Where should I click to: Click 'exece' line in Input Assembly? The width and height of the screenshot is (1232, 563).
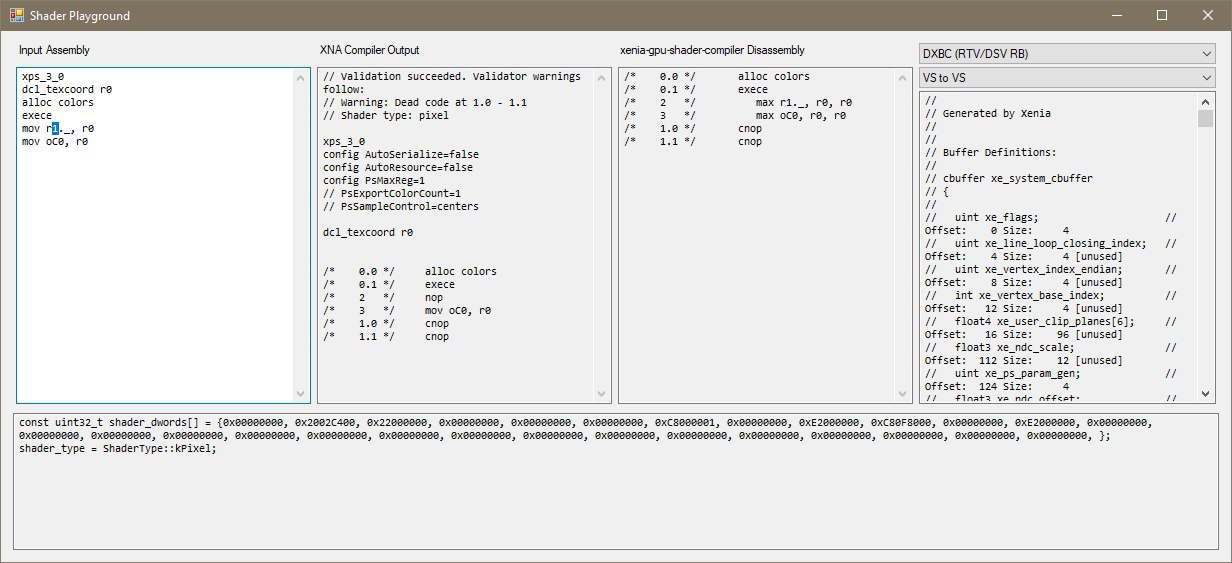36,115
